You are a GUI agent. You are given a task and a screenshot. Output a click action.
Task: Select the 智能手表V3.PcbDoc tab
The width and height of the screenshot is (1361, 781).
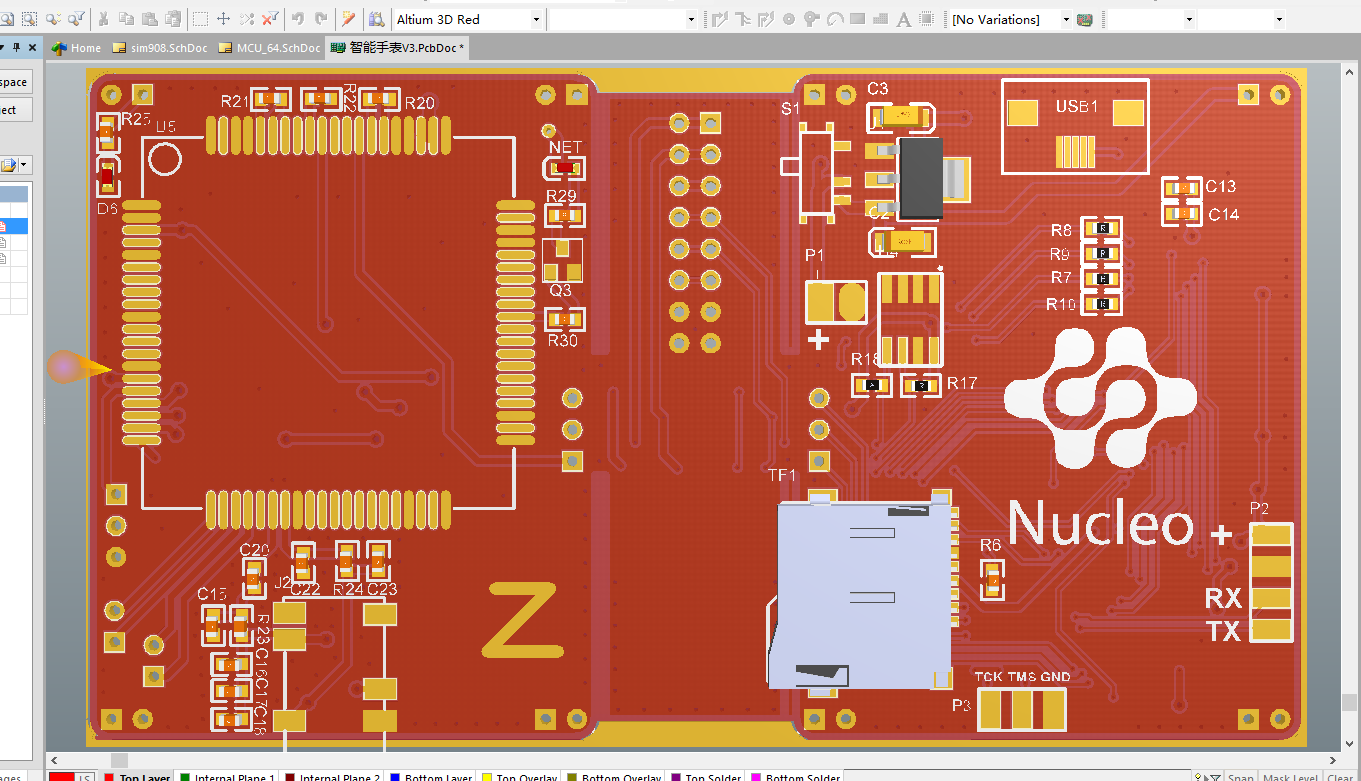click(397, 48)
